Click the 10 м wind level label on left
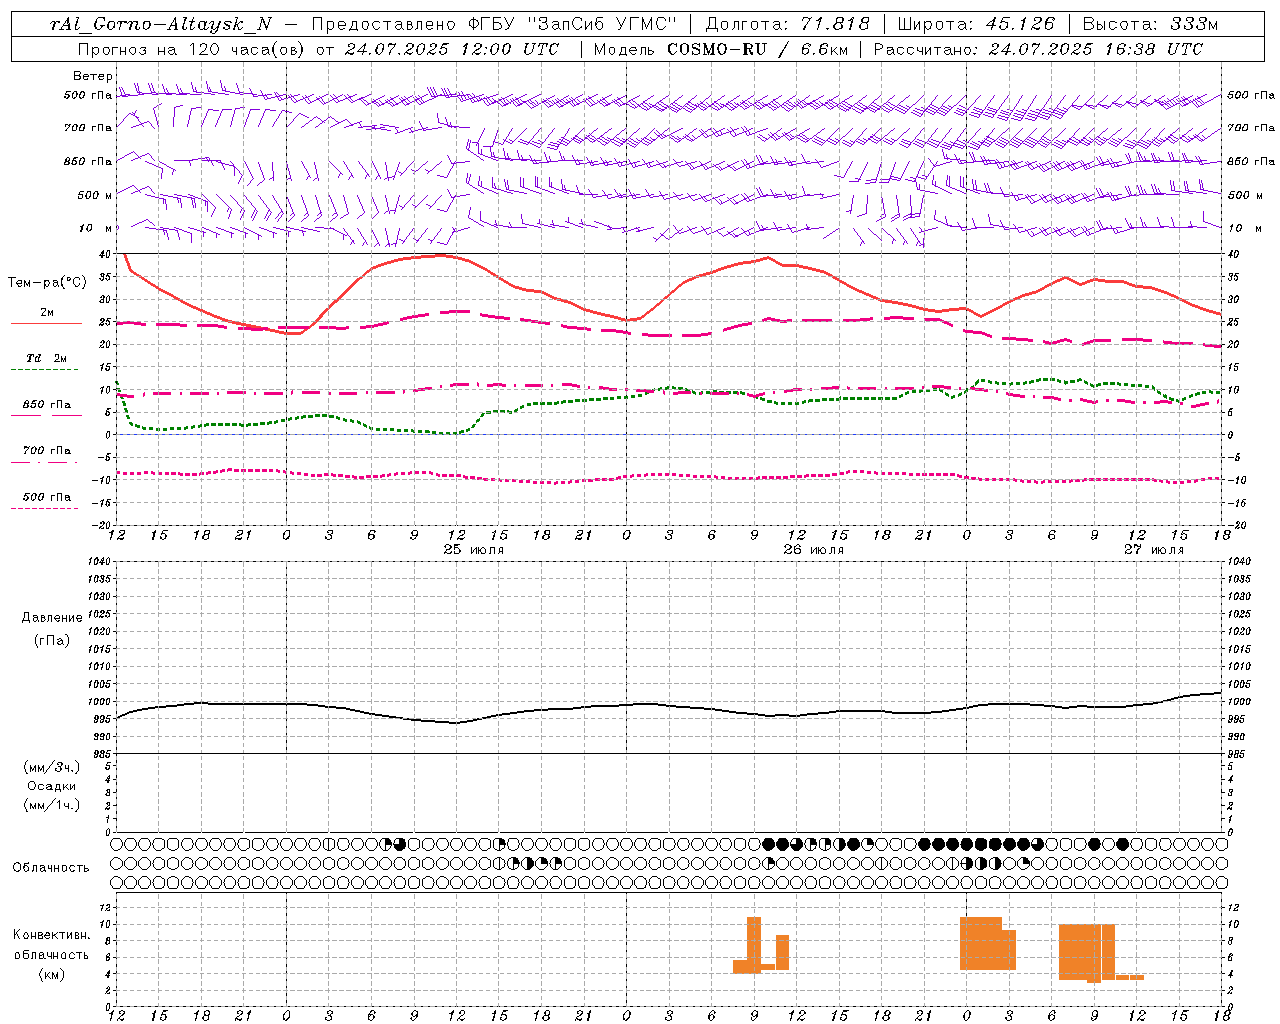Screen dimensions: 1280x1024 [x=96, y=229]
